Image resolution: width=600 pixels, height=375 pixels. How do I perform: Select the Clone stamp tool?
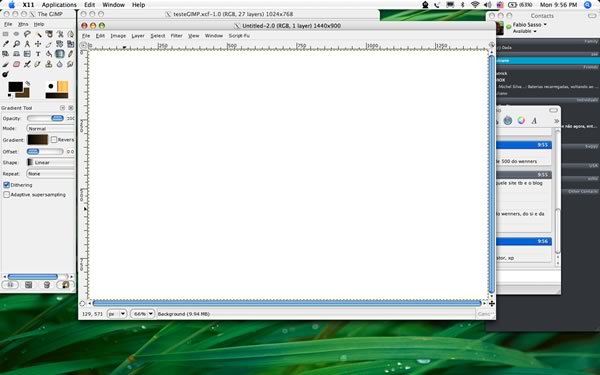point(49,64)
